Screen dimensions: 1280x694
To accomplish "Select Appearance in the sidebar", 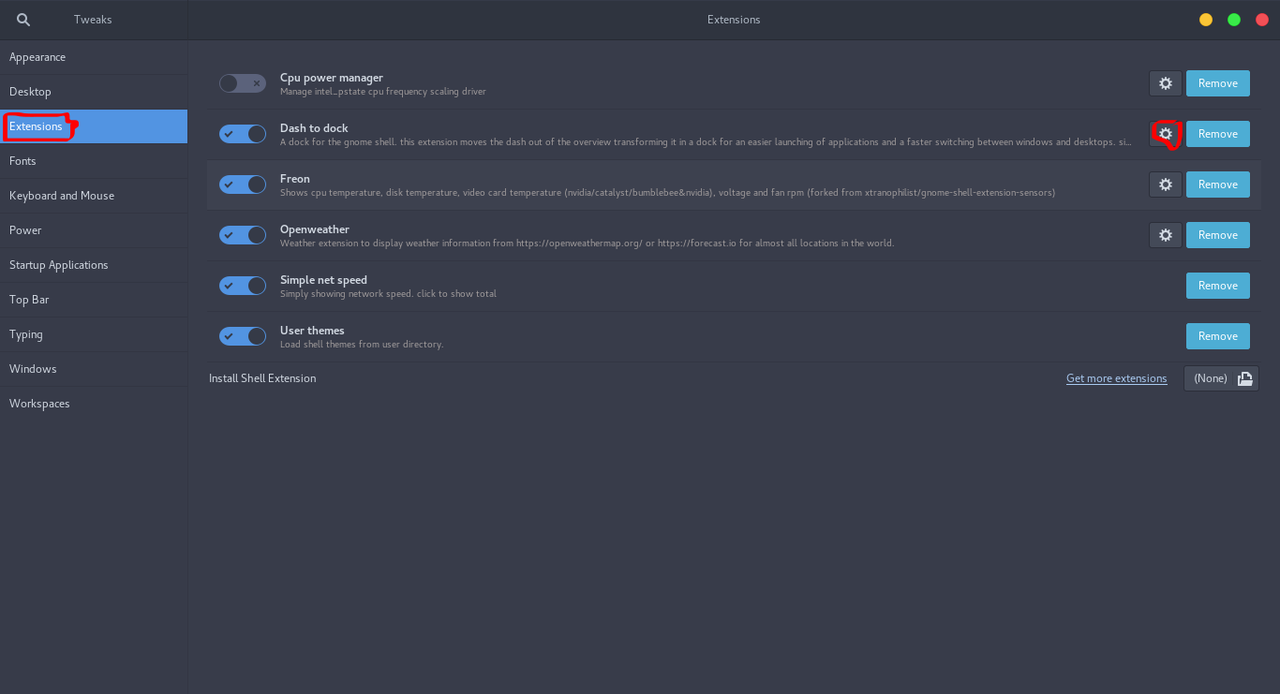I will tap(38, 58).
